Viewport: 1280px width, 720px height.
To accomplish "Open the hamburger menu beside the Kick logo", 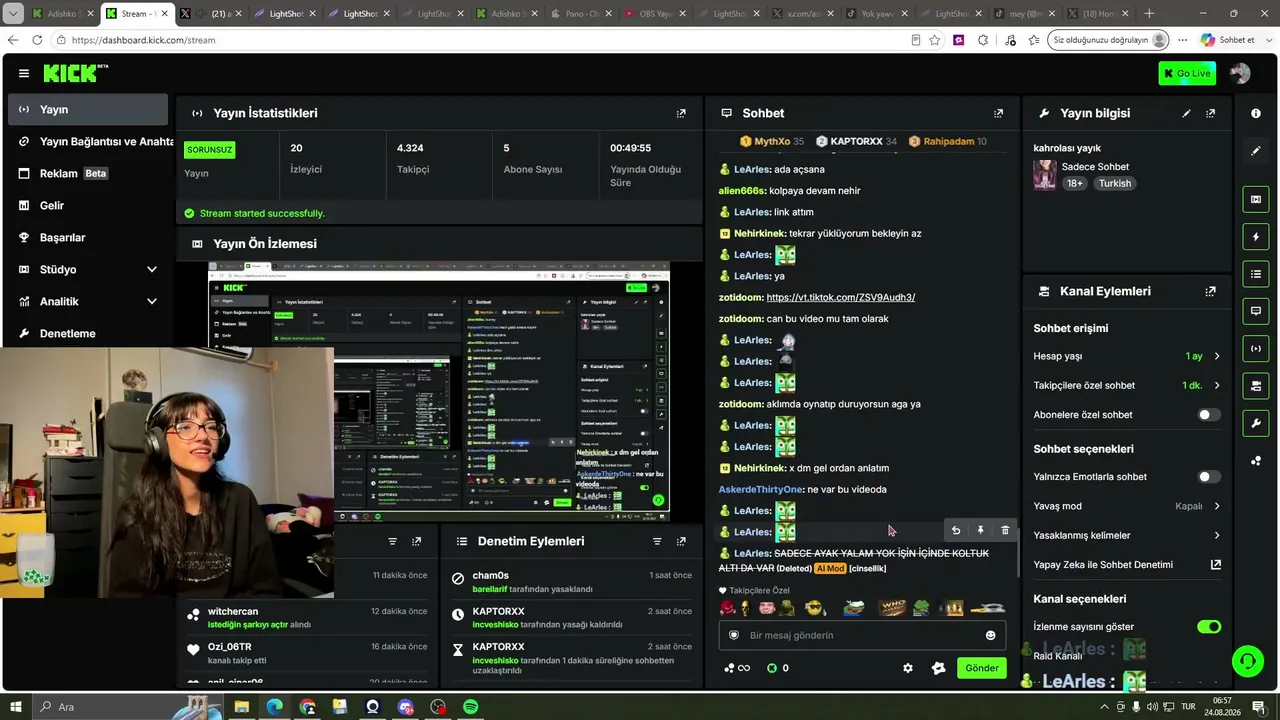I will pyautogui.click(x=24, y=73).
